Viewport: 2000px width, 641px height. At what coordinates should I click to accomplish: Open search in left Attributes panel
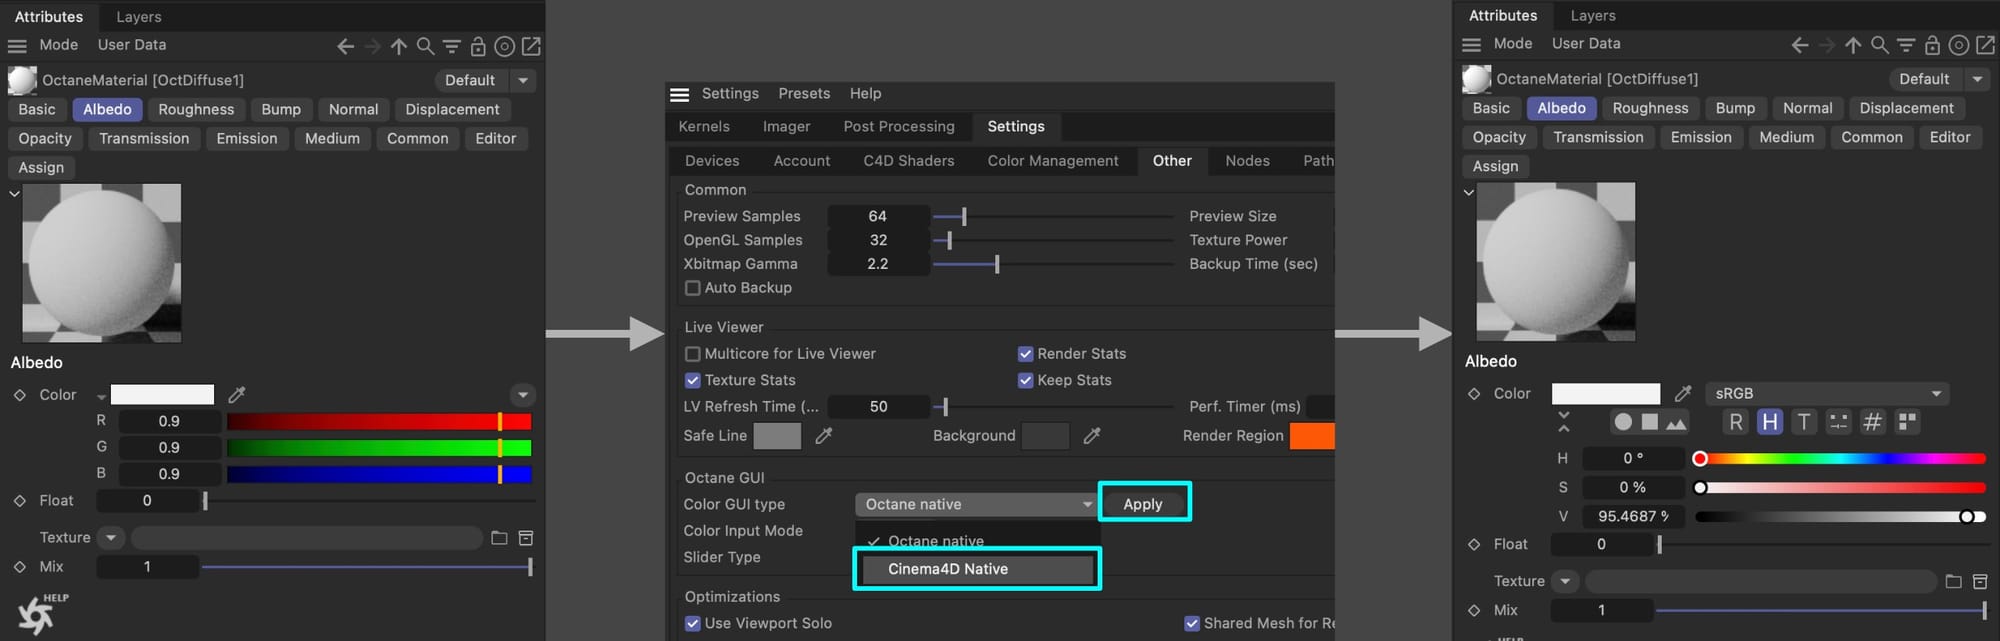(x=425, y=46)
